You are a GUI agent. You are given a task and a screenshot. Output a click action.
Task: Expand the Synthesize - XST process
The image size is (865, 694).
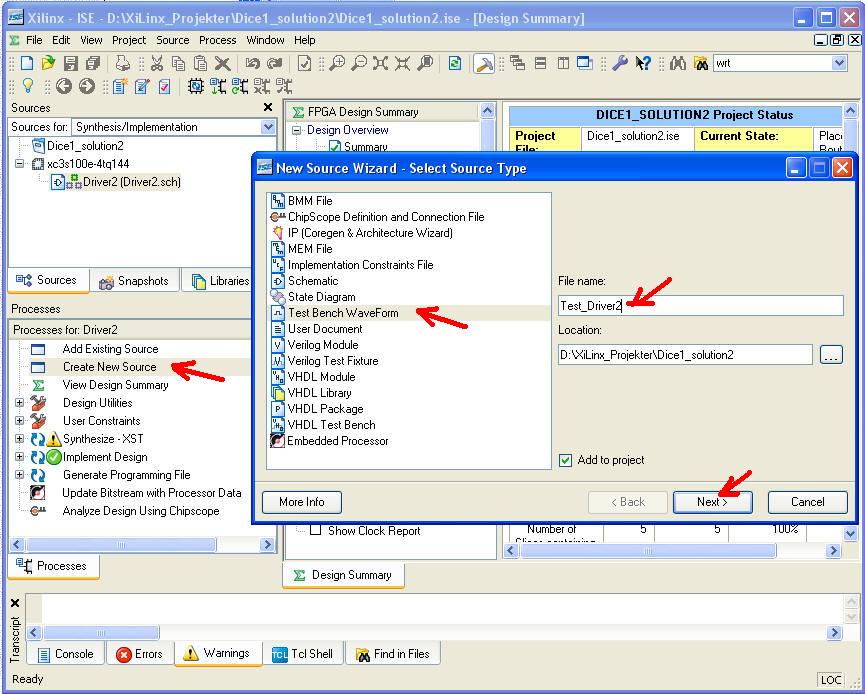(20, 439)
